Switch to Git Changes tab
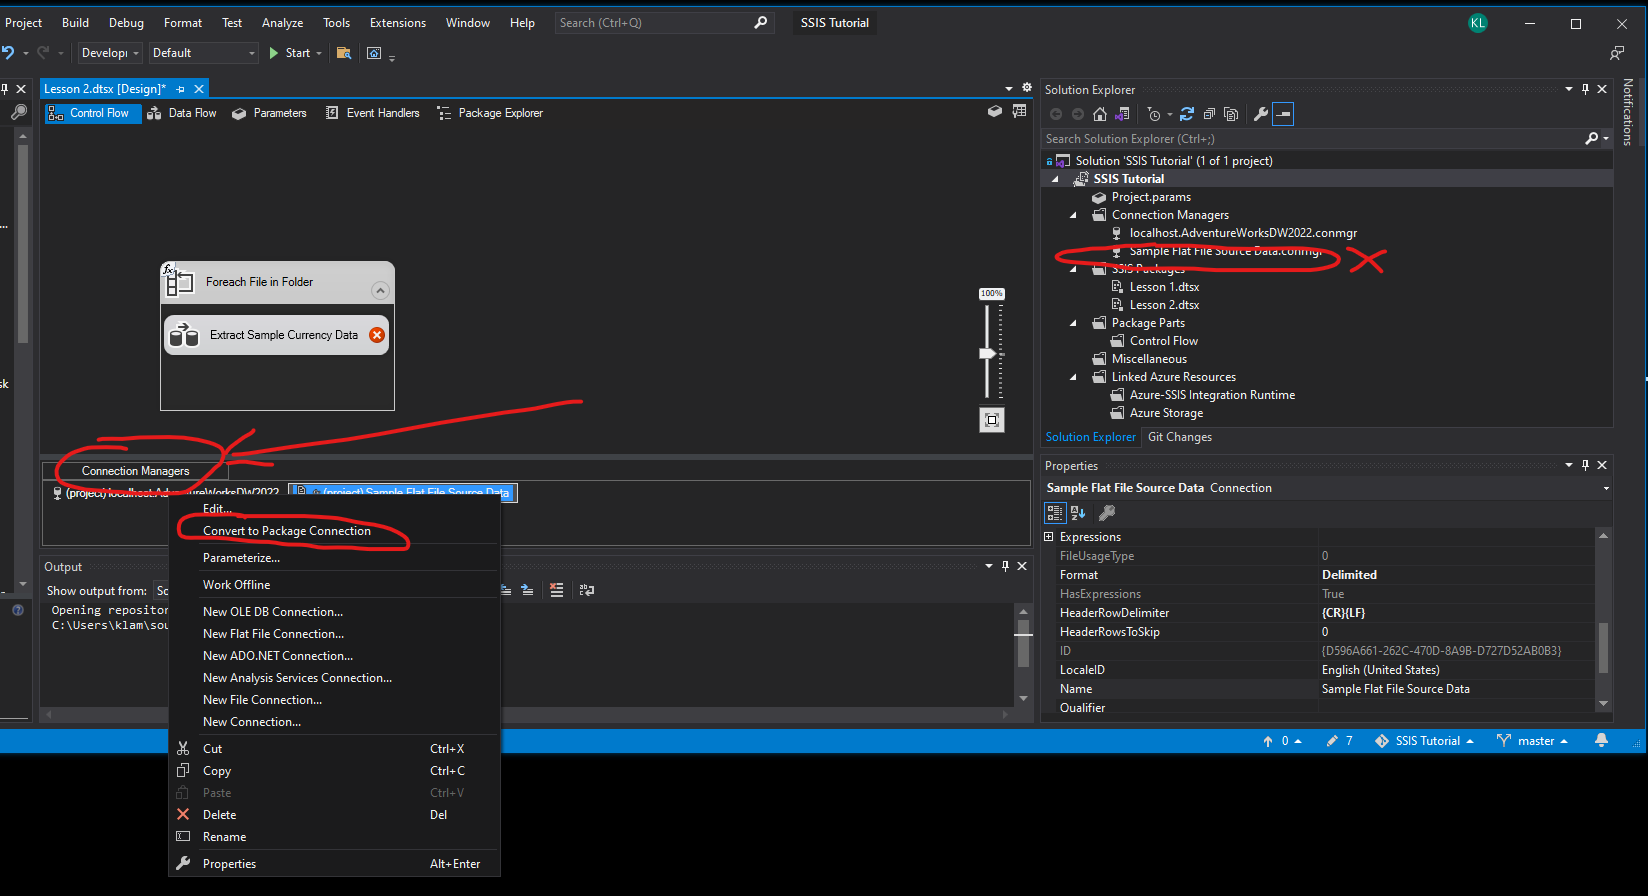The height and width of the screenshot is (896, 1648). pos(1180,437)
